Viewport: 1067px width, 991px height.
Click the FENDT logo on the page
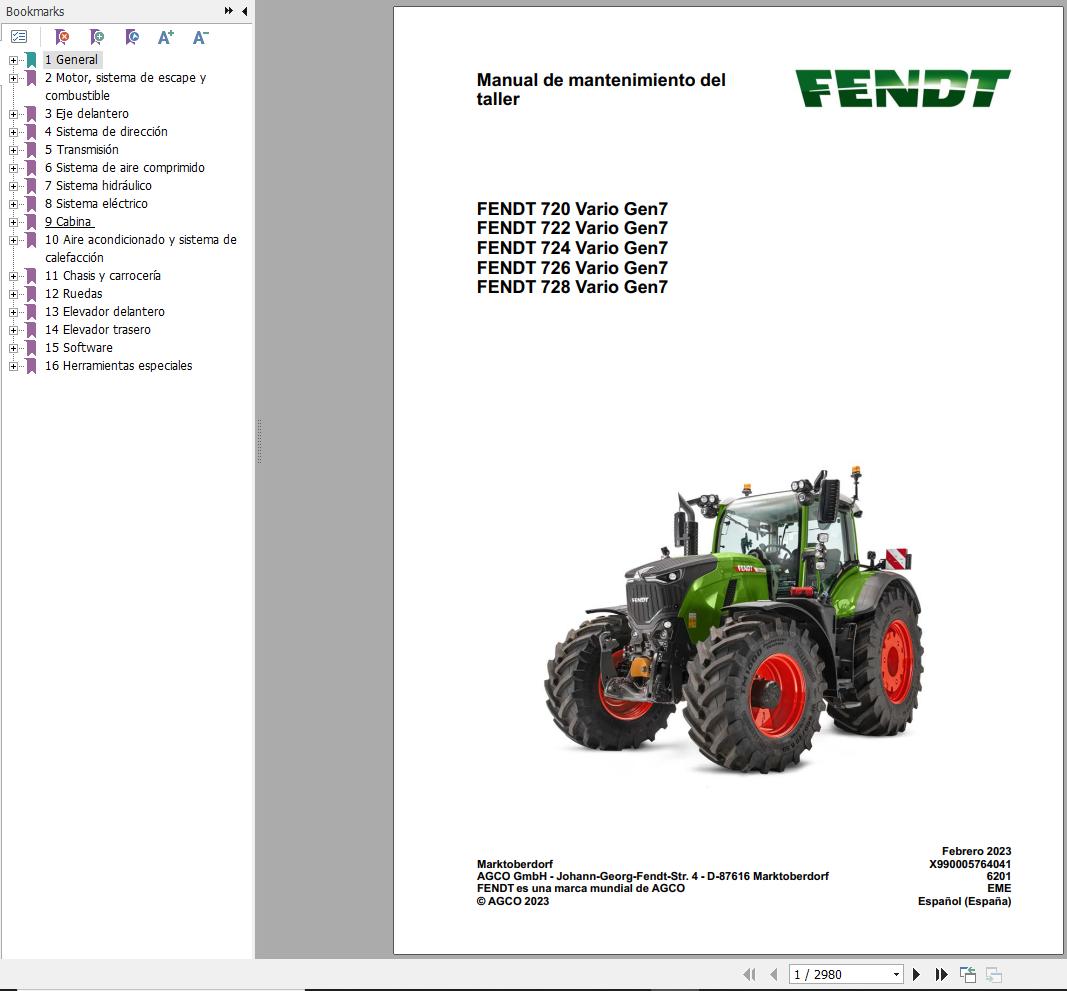(903, 88)
